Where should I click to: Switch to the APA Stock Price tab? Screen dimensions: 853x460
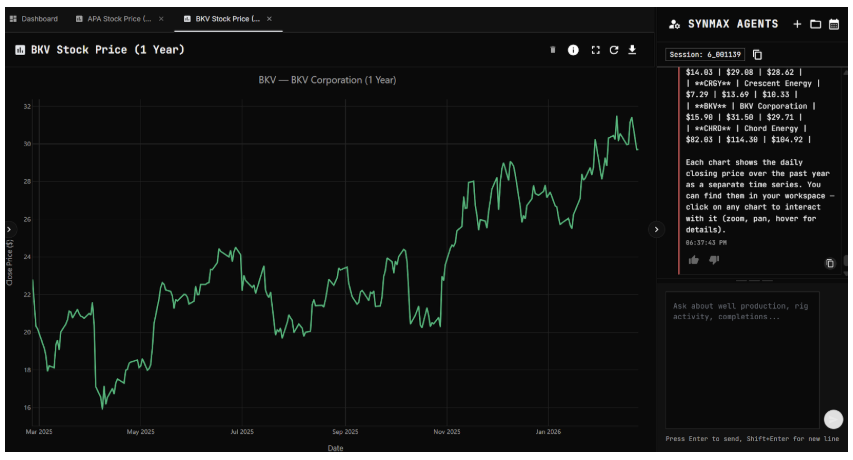118,19
